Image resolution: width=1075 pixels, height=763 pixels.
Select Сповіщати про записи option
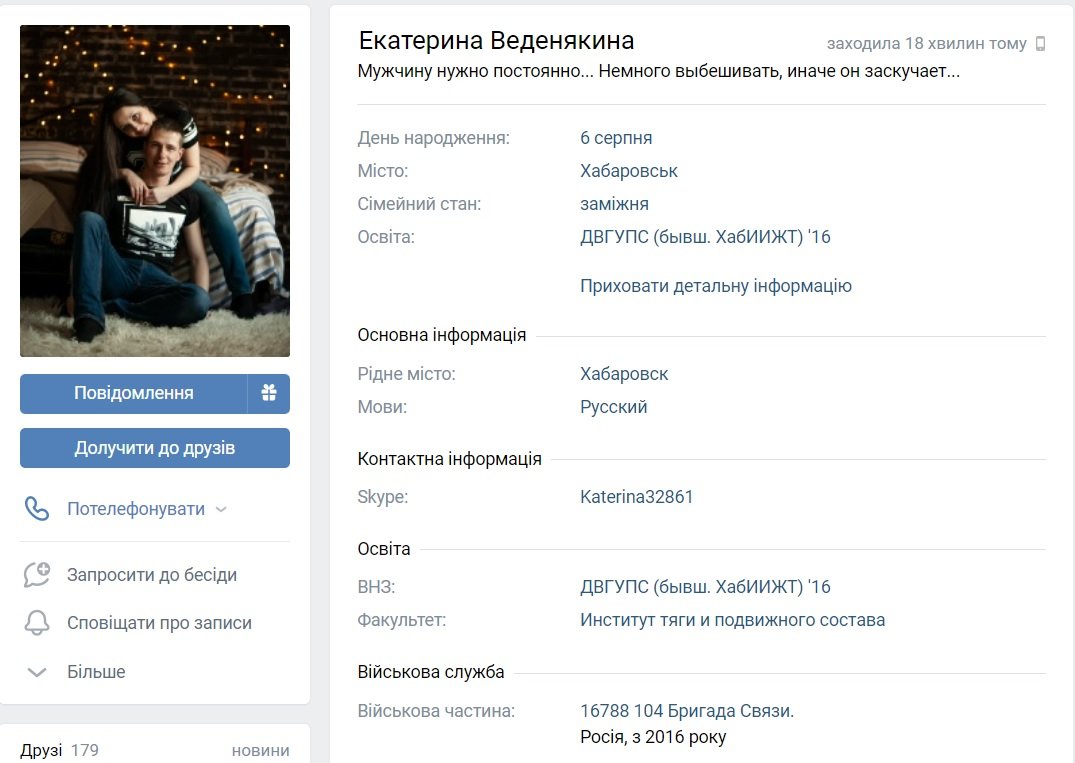[159, 623]
